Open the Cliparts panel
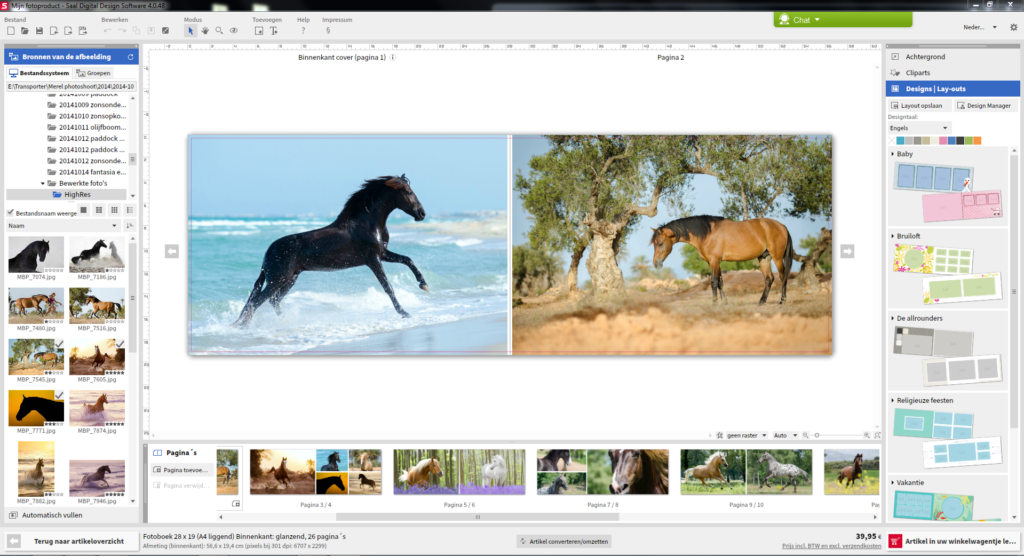The height and width of the screenshot is (556, 1024). (x=918, y=73)
